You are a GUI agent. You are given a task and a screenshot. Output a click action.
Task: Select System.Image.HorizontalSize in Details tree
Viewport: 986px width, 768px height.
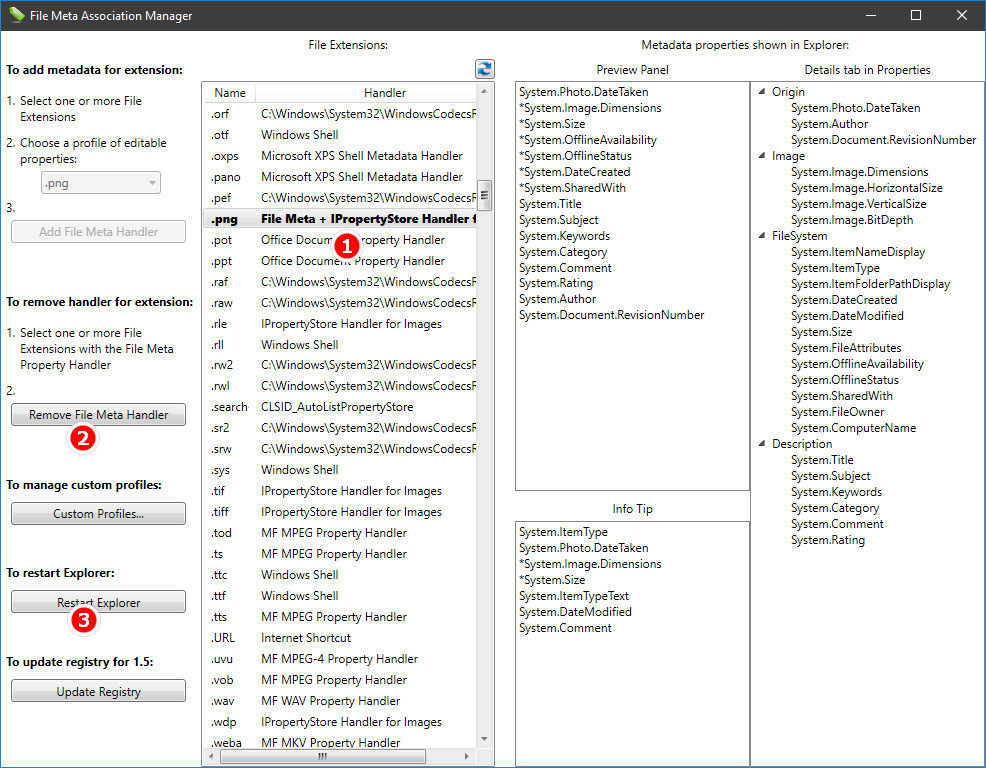pos(867,187)
